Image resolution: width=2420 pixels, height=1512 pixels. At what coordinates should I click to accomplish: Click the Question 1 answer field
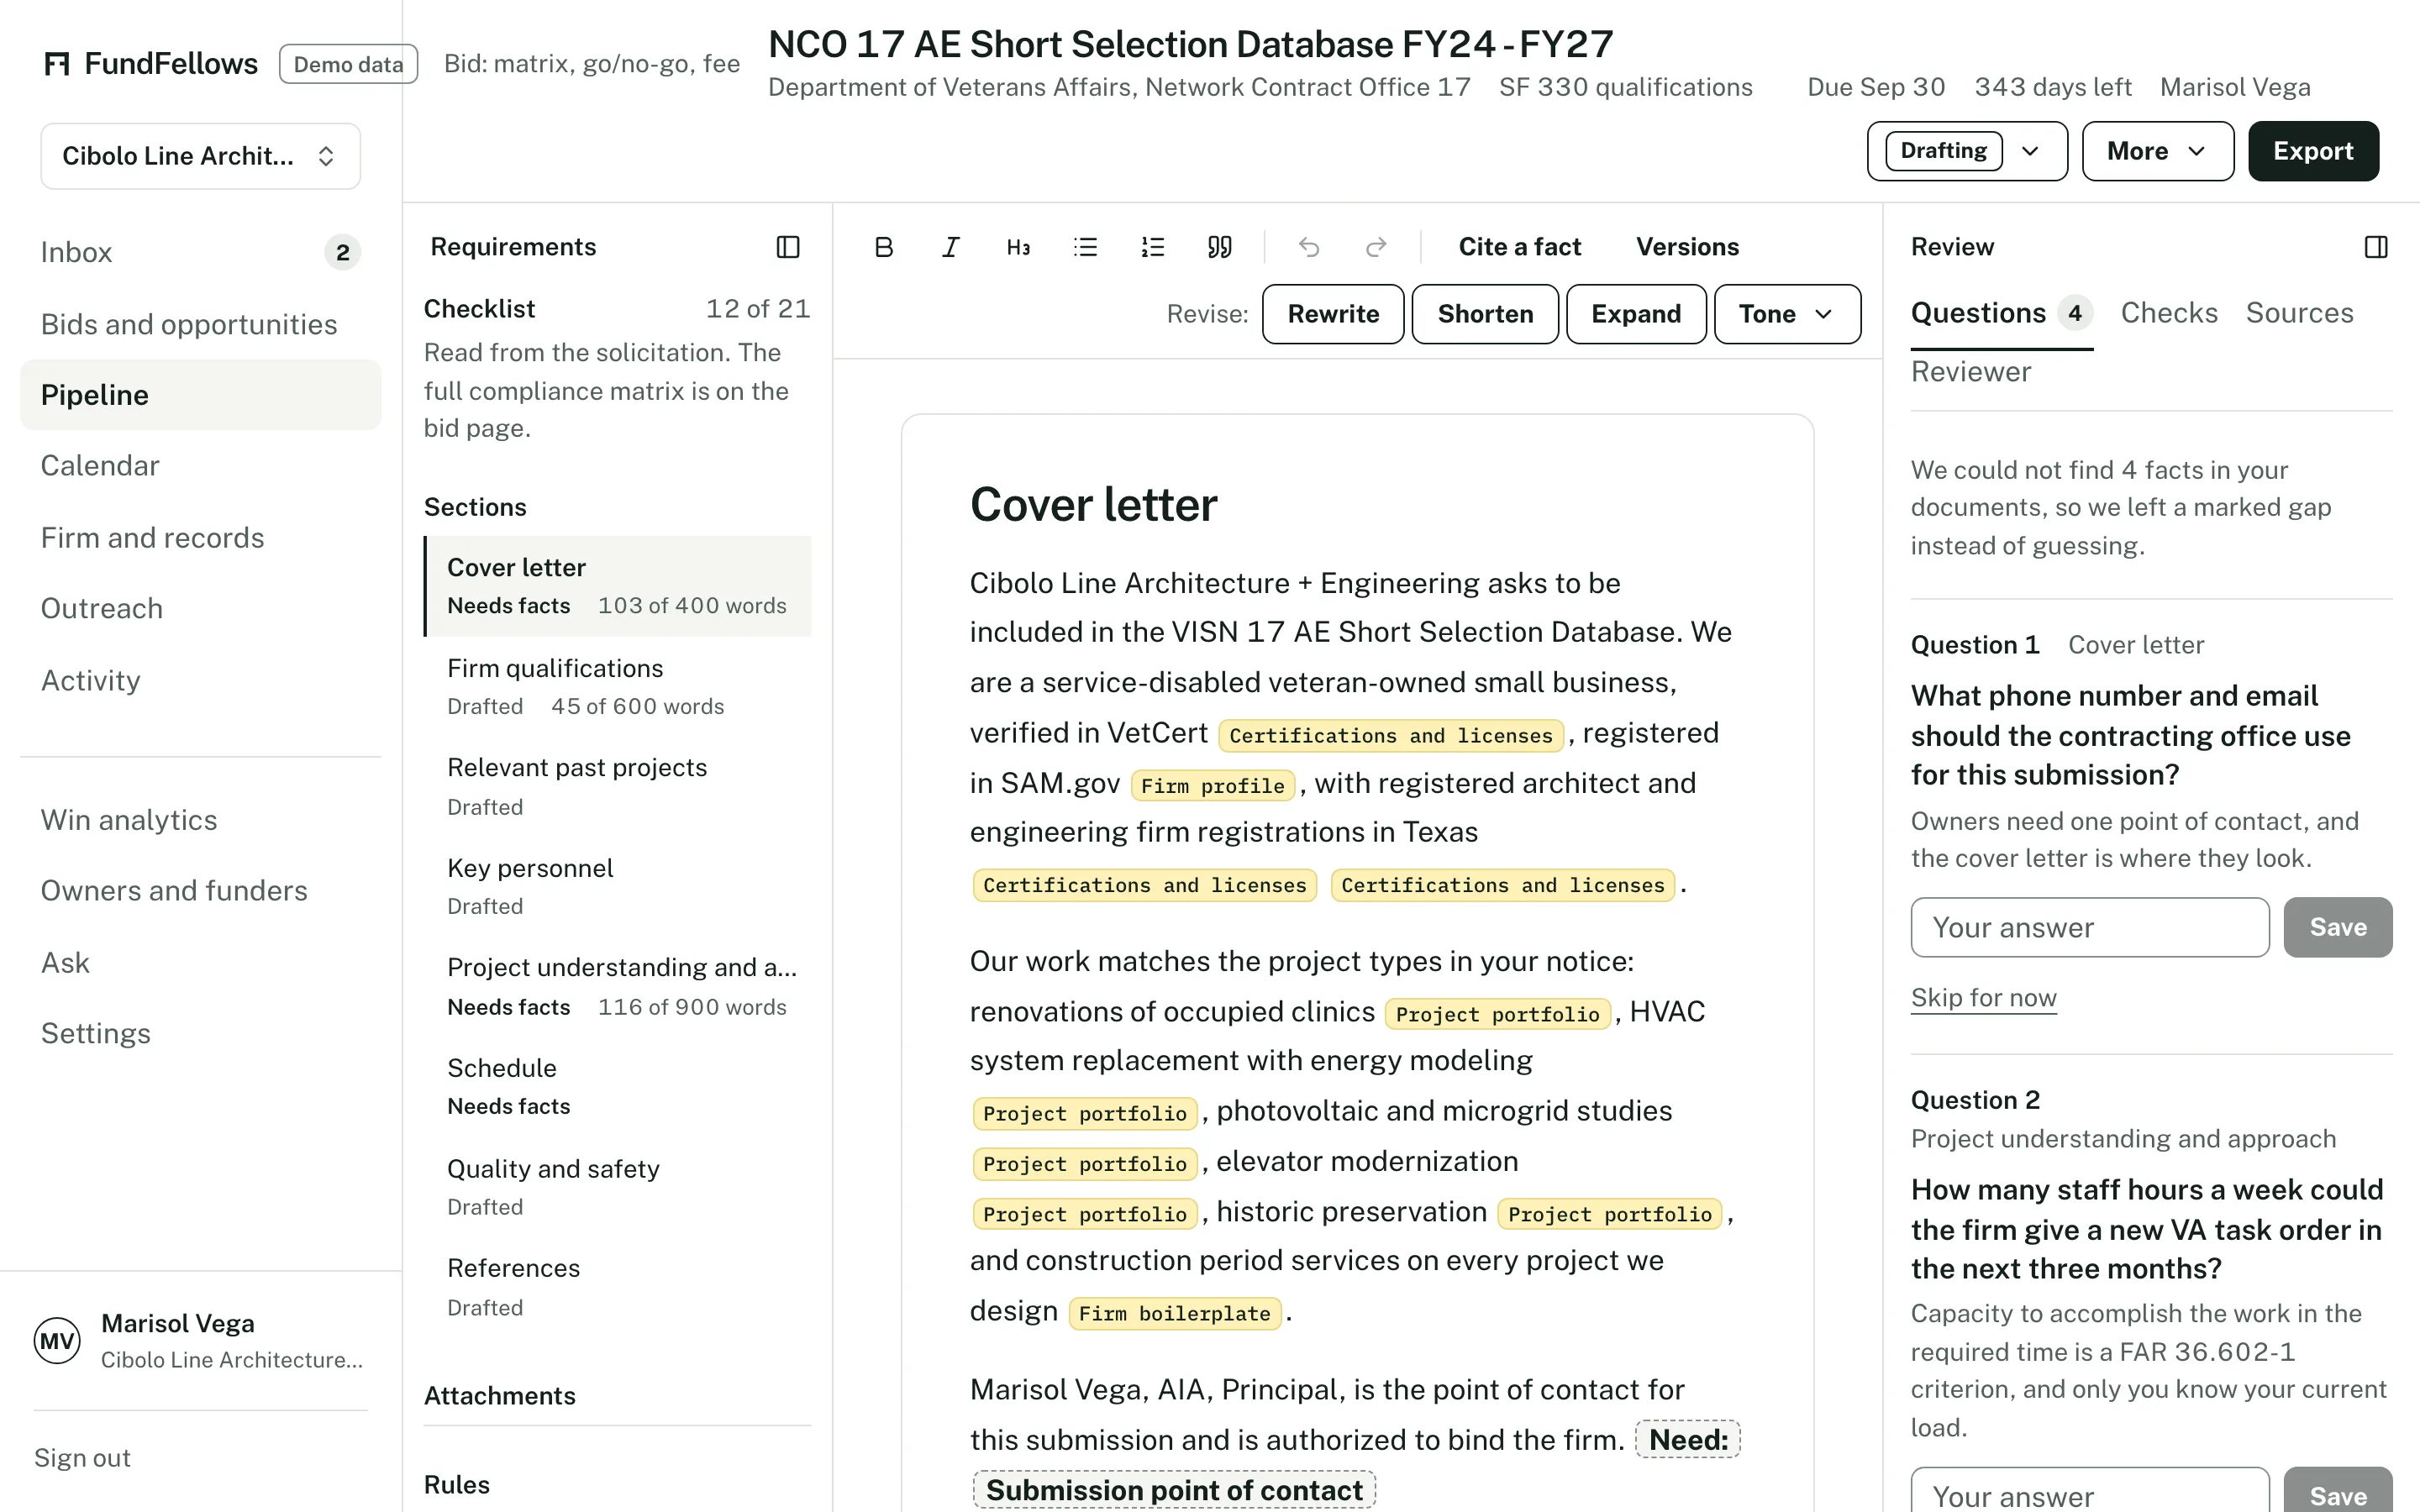[2090, 927]
